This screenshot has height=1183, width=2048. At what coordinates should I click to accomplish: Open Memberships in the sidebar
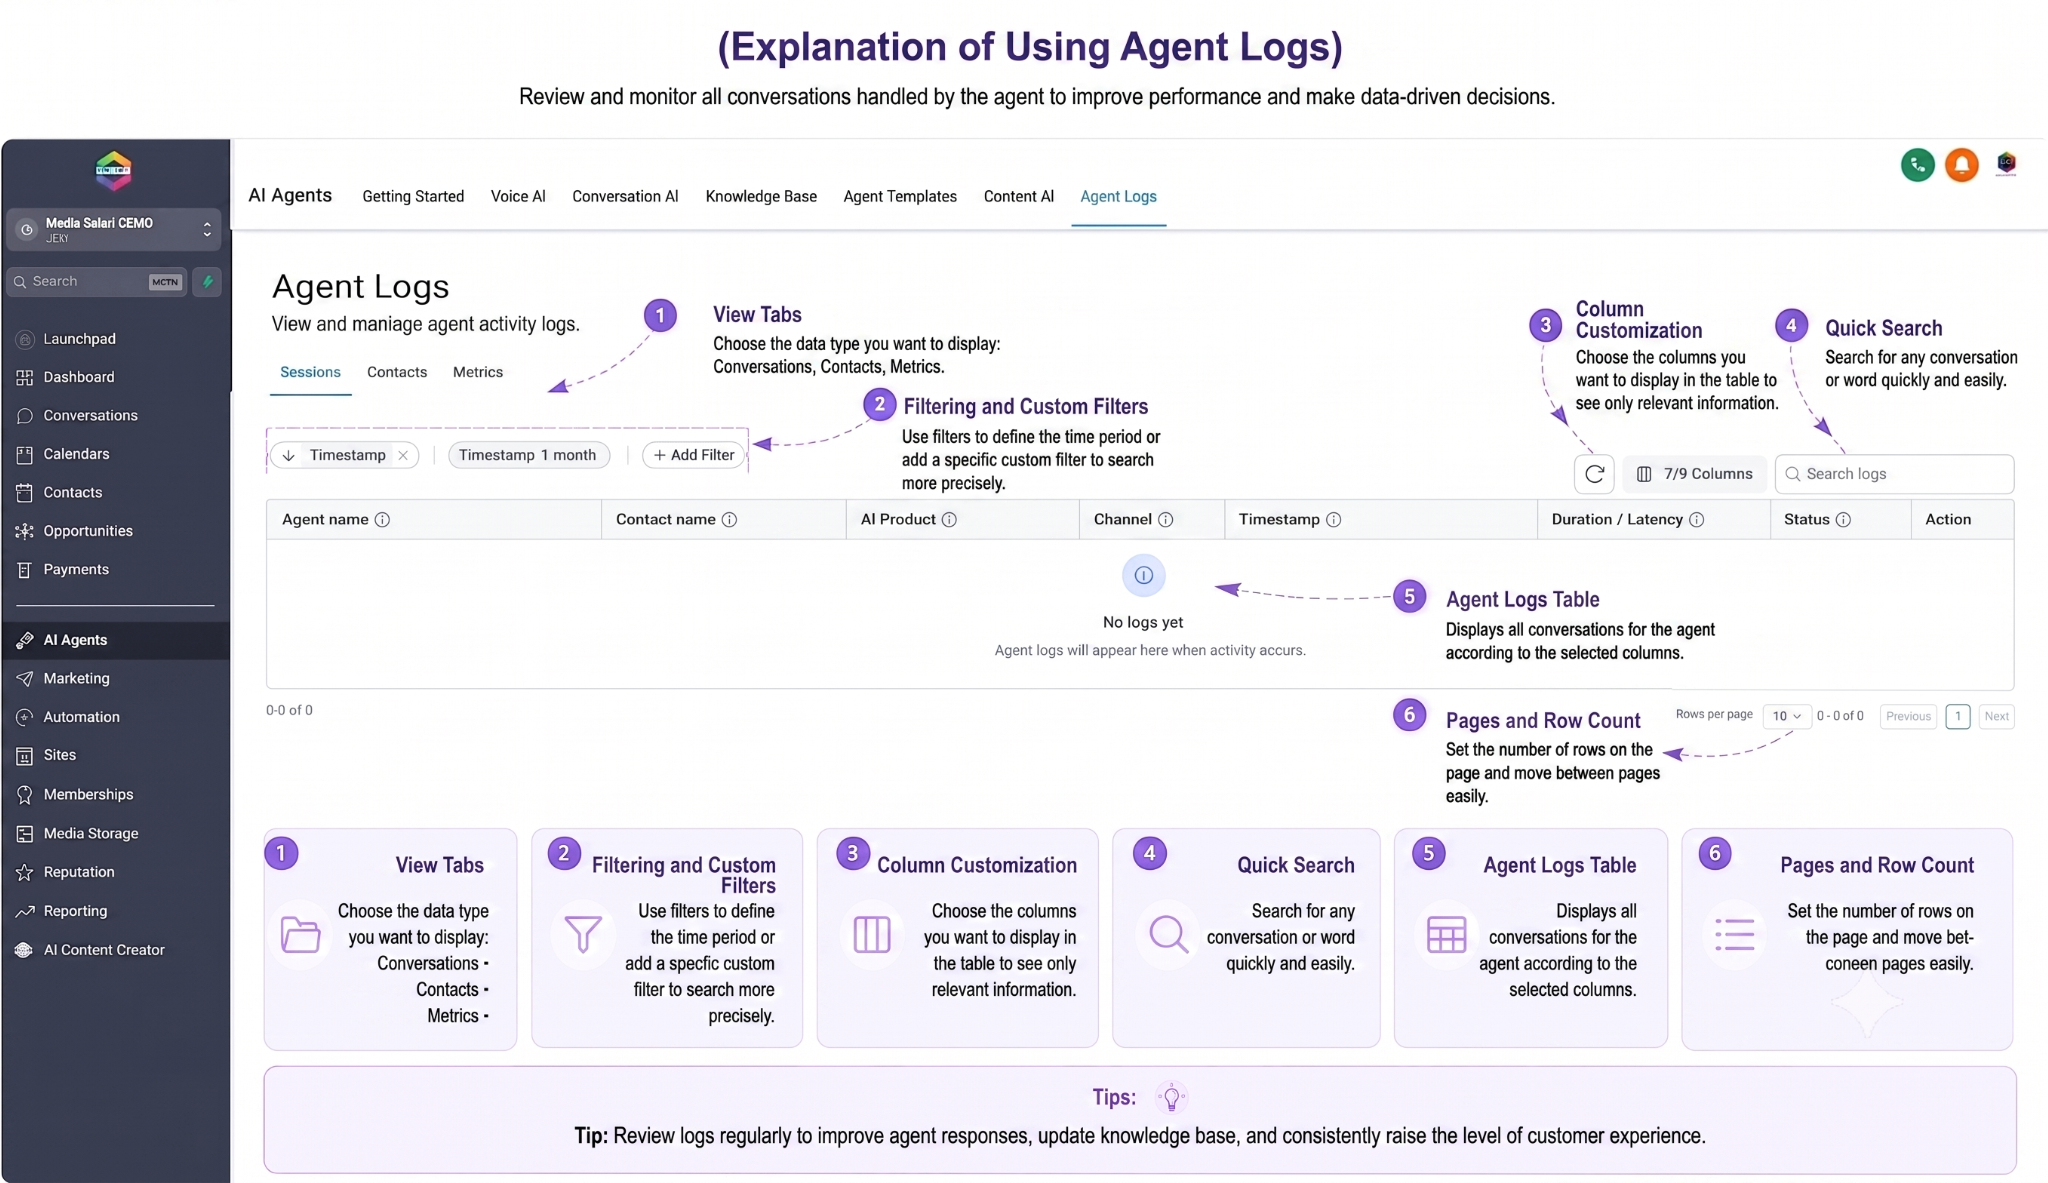88,795
